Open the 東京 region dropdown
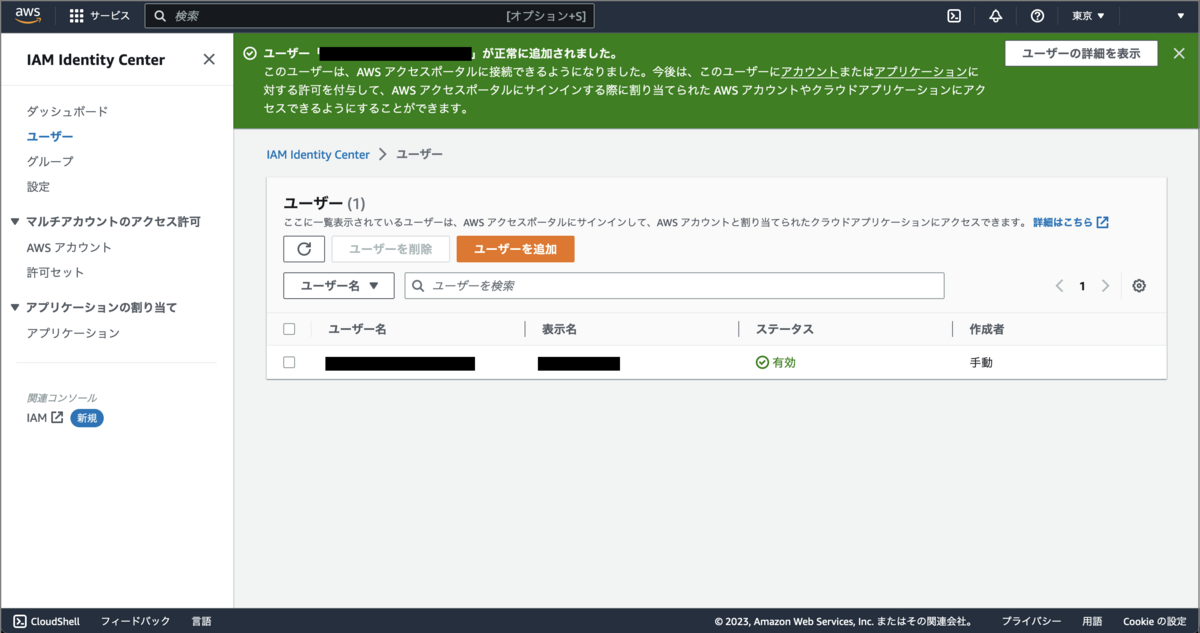The image size is (1200, 633). tap(1088, 16)
